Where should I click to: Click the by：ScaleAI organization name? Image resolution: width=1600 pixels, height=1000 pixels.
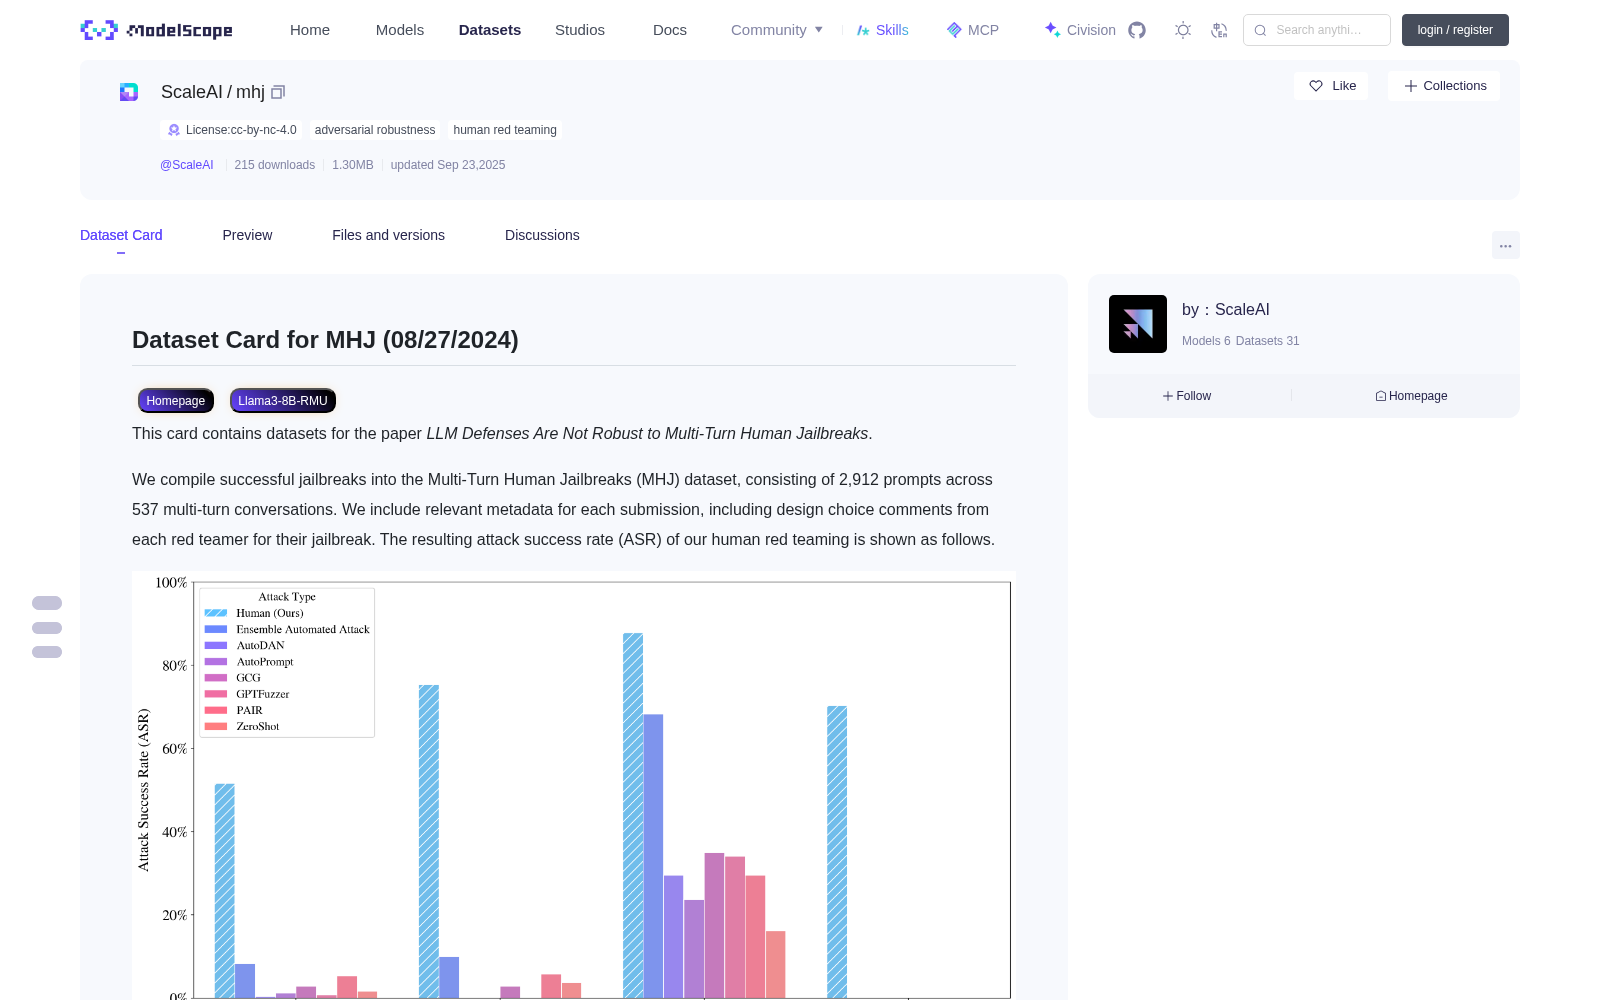tap(1226, 310)
